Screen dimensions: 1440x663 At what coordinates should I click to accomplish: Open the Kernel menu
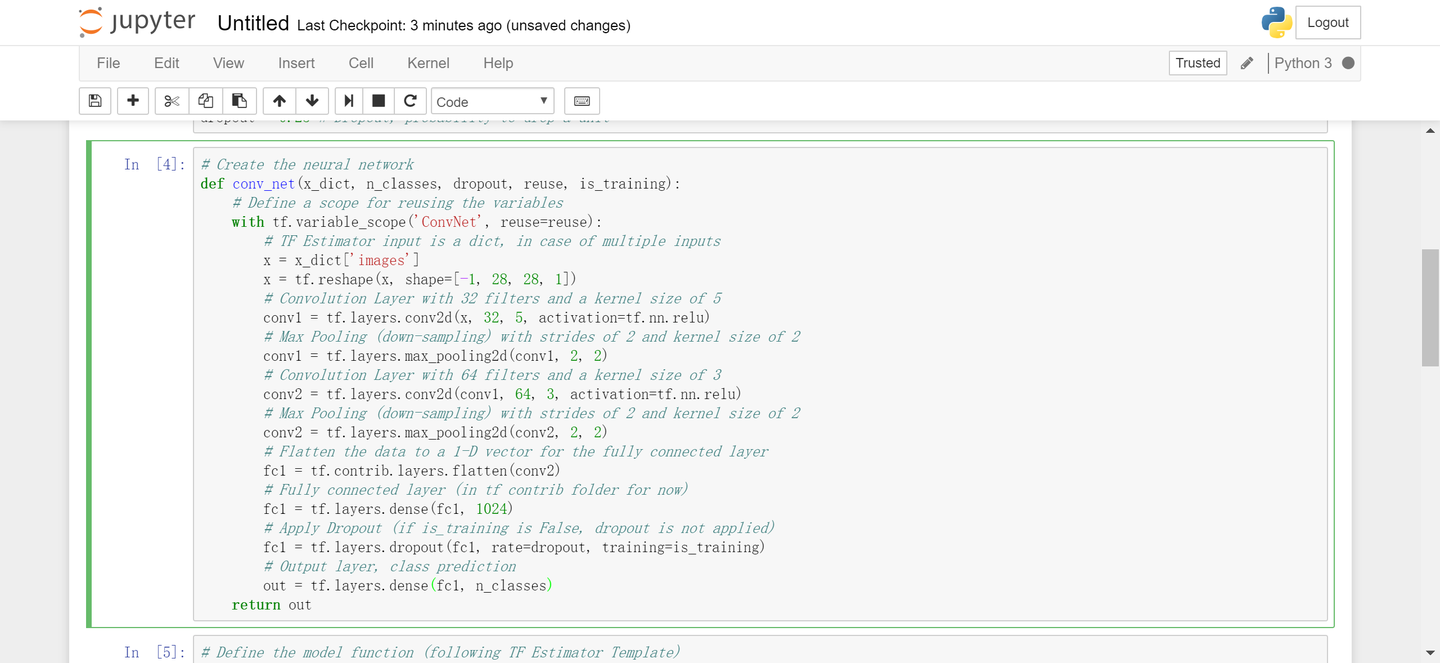click(x=428, y=63)
